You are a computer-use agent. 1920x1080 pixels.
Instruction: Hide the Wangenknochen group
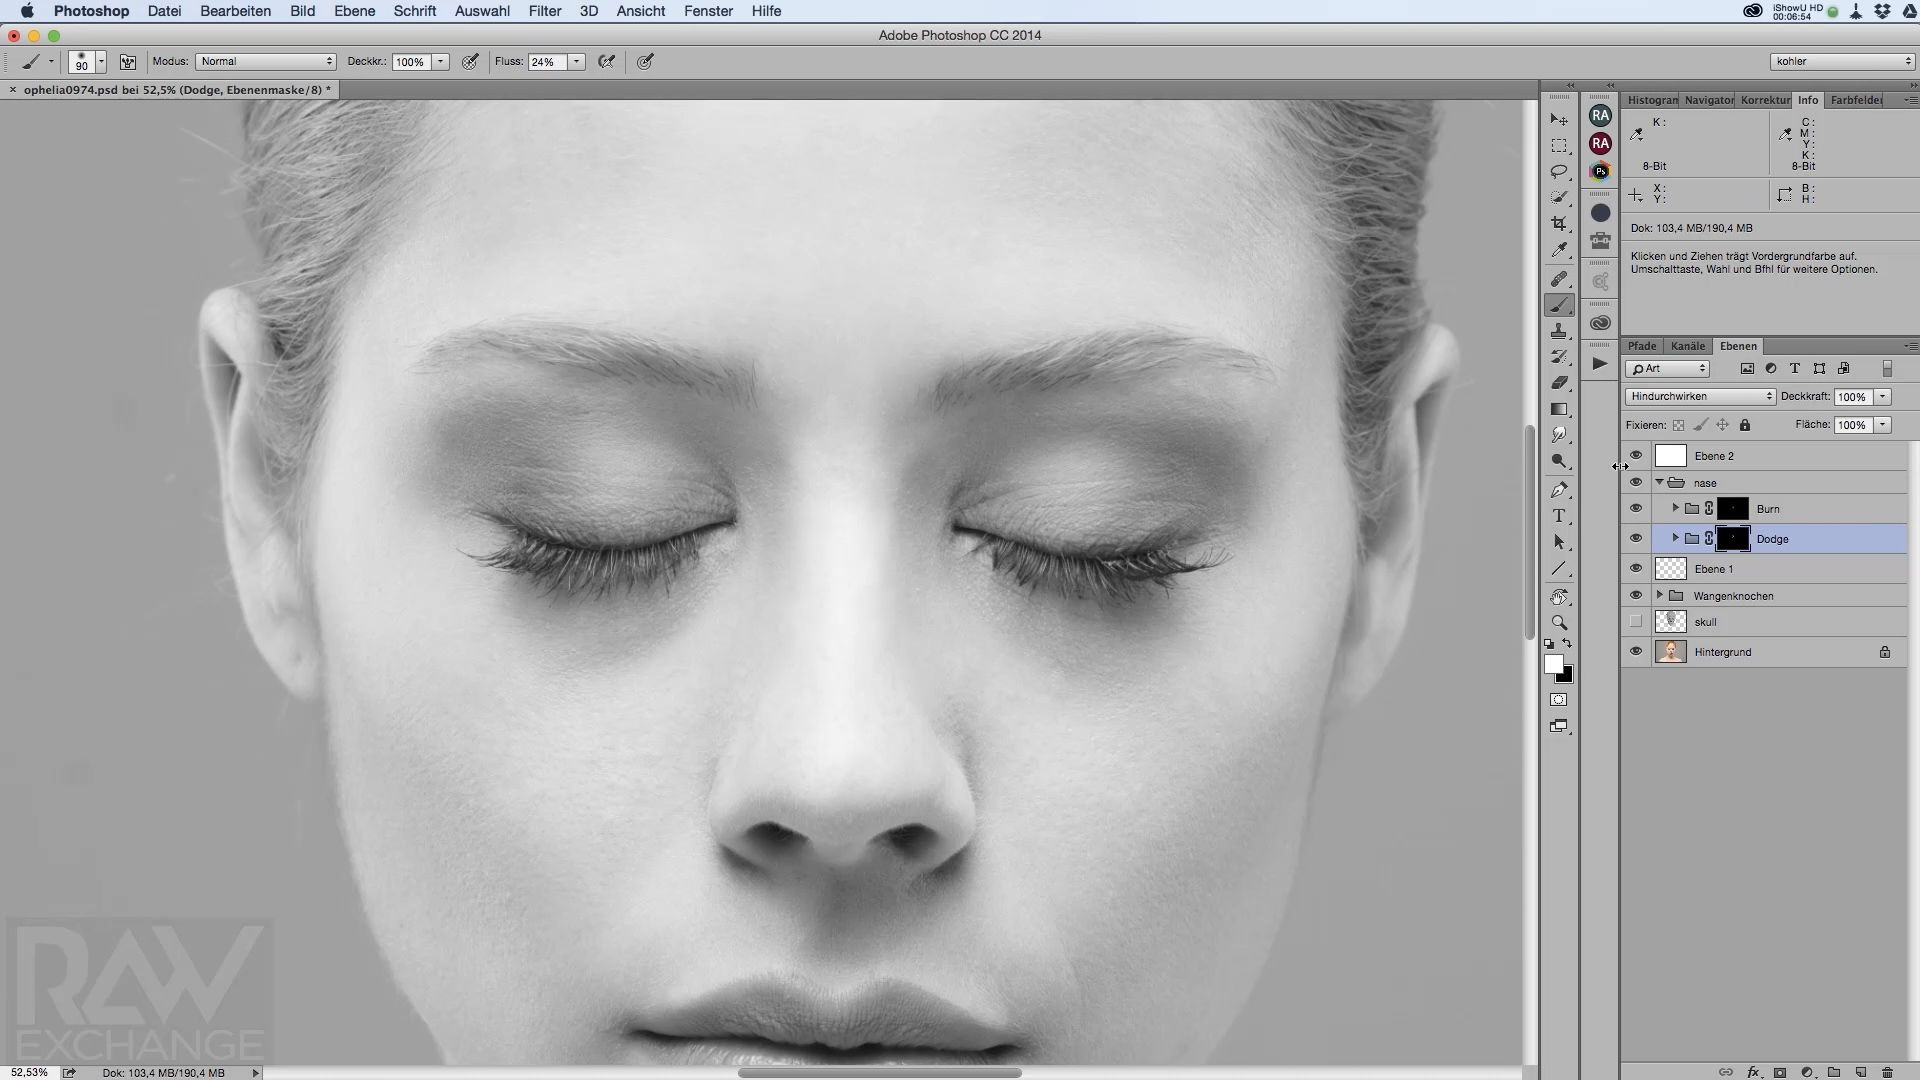click(x=1636, y=595)
